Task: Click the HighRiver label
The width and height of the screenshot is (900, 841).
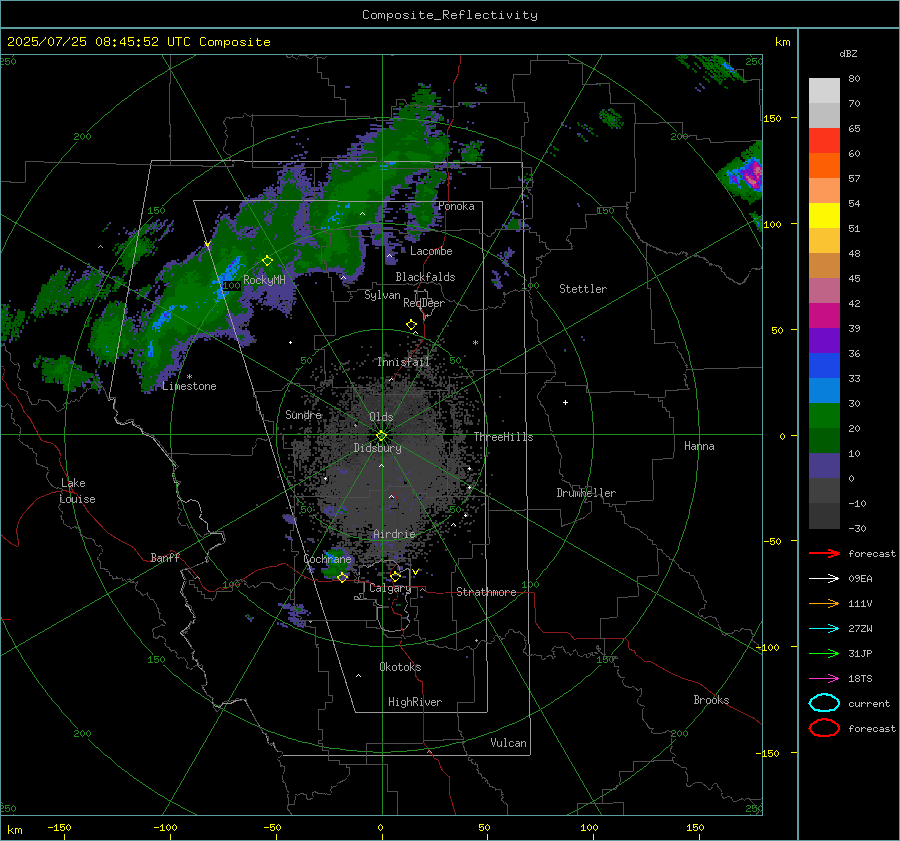Action: pyautogui.click(x=415, y=703)
